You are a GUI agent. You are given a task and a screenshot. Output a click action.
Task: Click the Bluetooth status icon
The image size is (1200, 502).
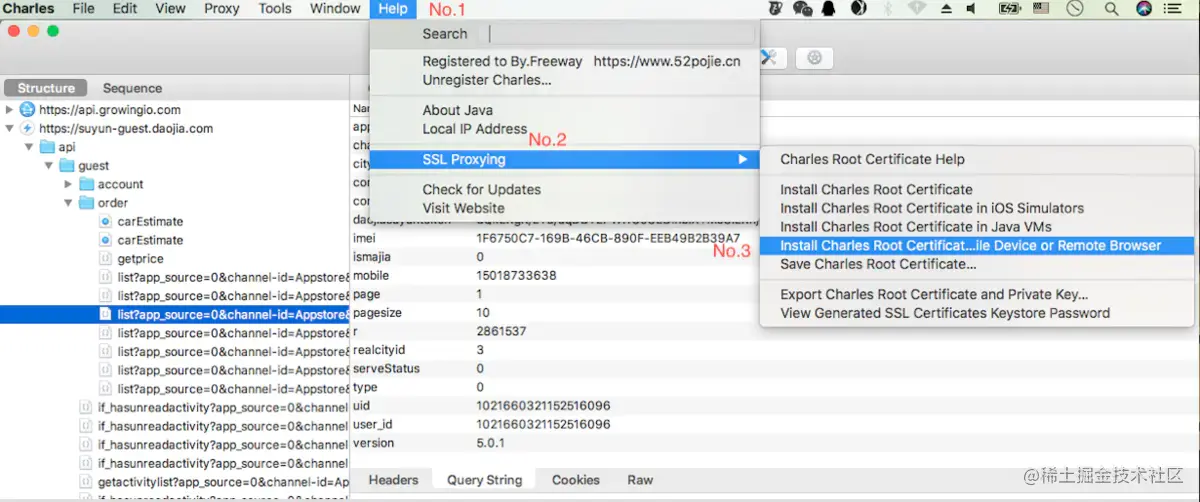tap(887, 9)
